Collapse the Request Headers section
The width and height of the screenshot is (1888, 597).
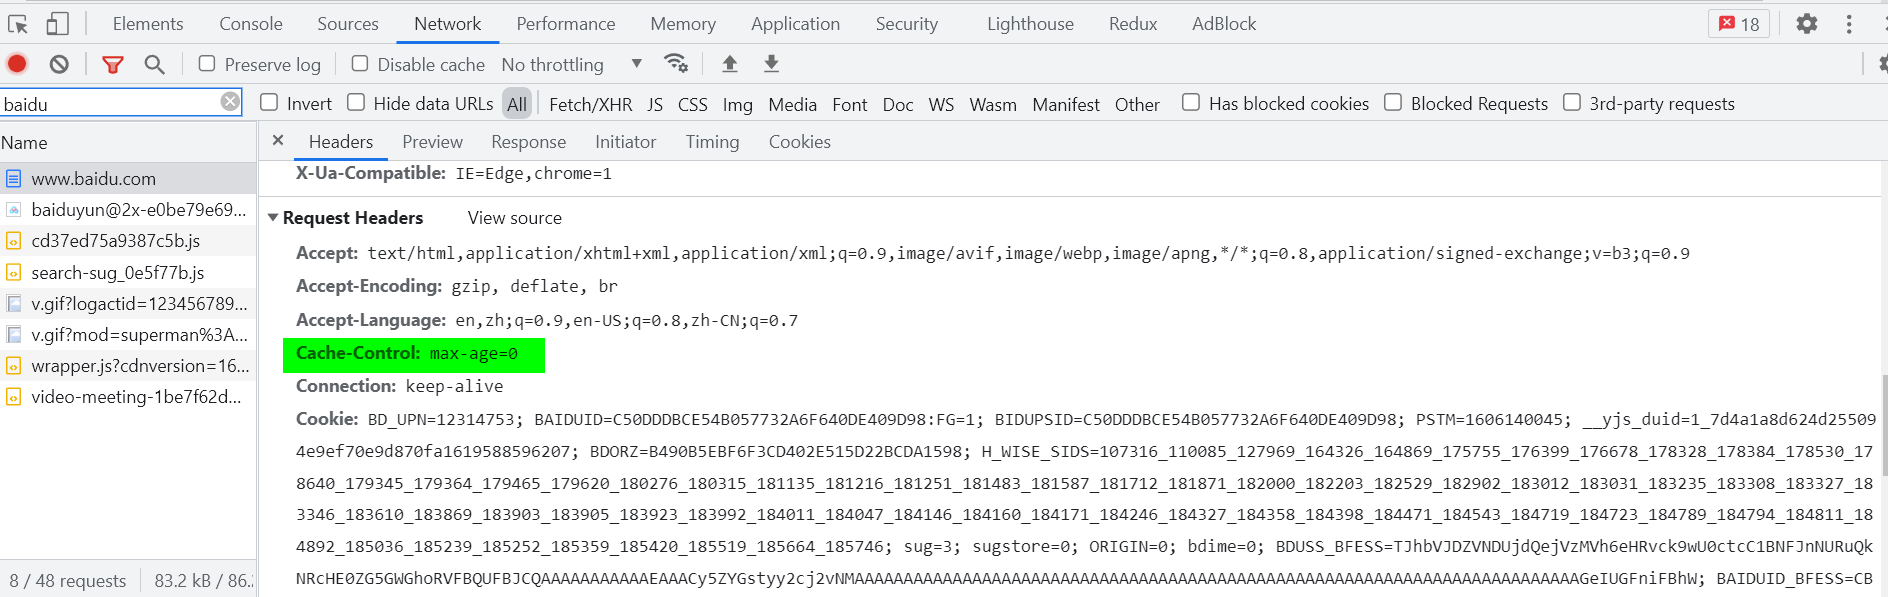click(273, 218)
